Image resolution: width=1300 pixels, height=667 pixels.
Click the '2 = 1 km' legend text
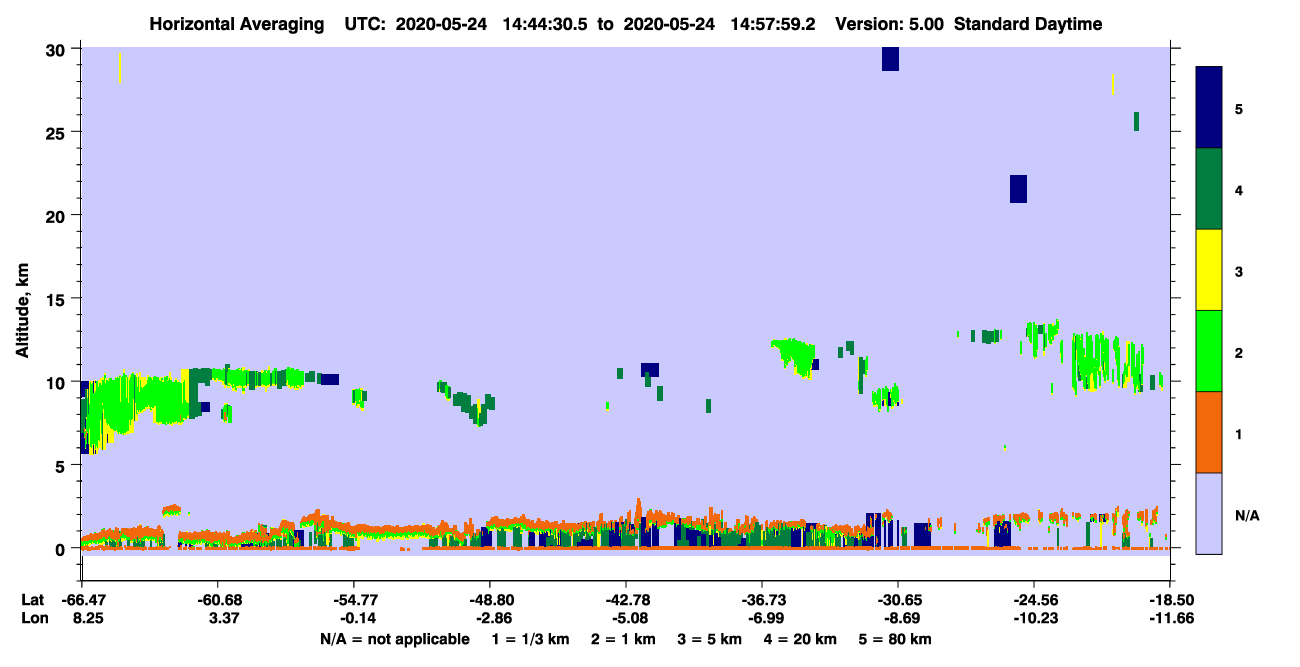pos(623,639)
